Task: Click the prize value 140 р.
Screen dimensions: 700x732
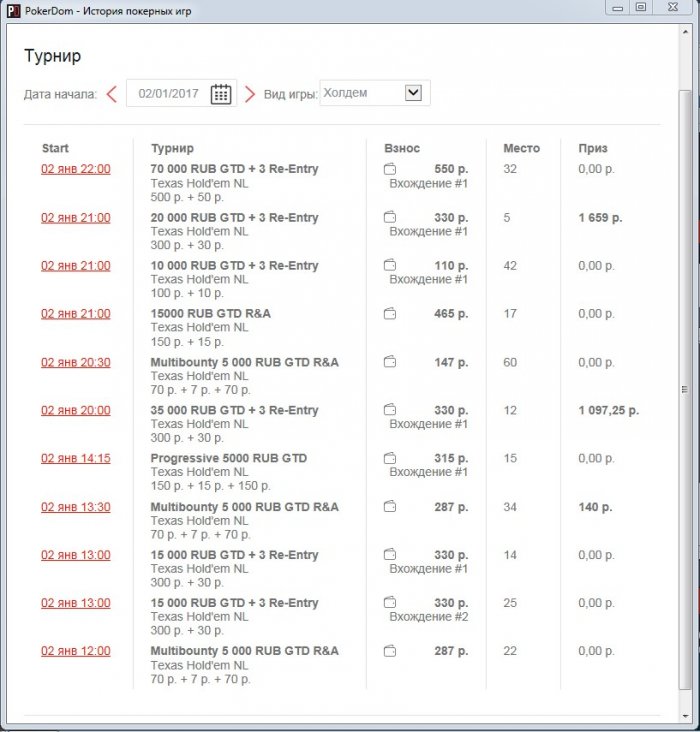Action: point(595,507)
